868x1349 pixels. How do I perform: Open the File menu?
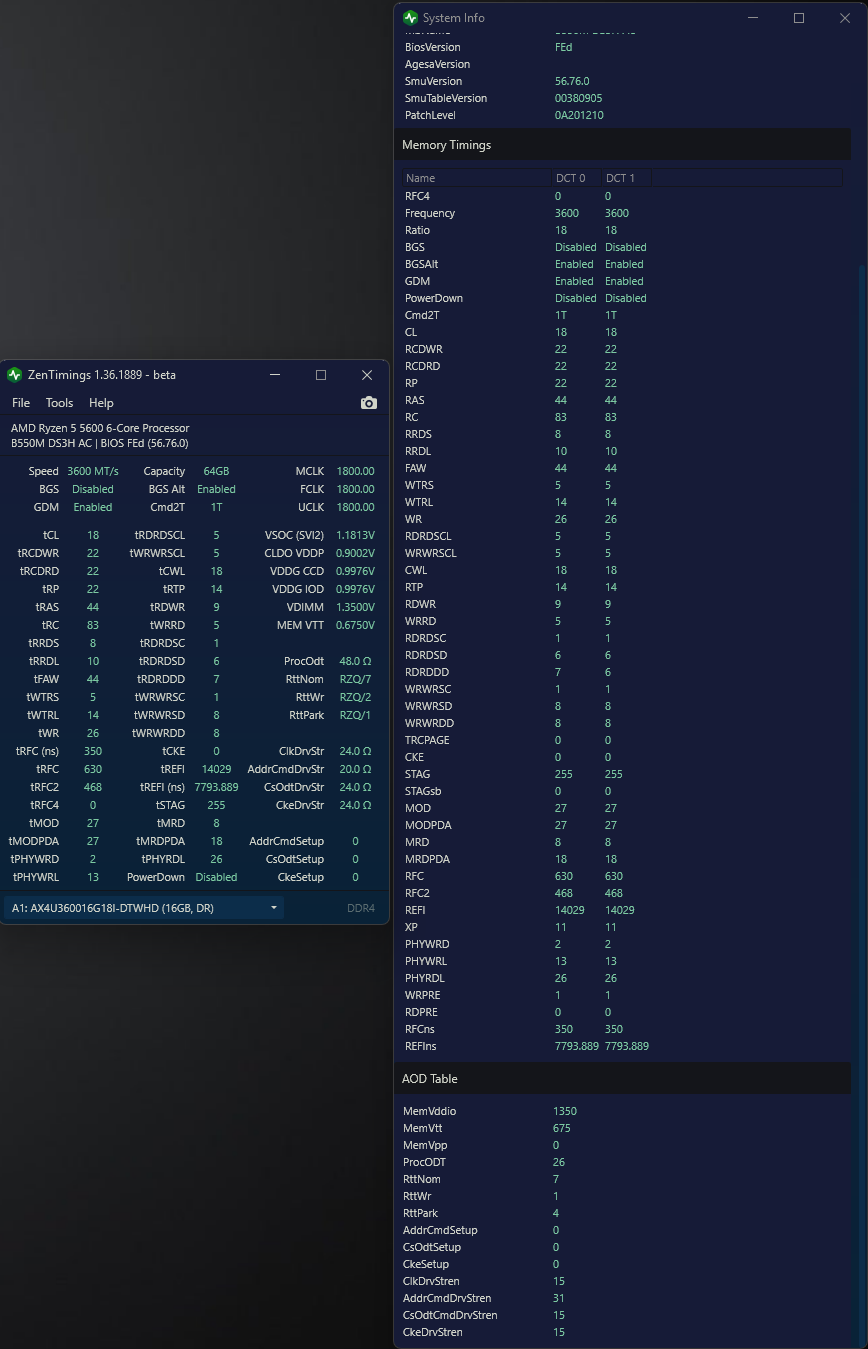pos(20,403)
